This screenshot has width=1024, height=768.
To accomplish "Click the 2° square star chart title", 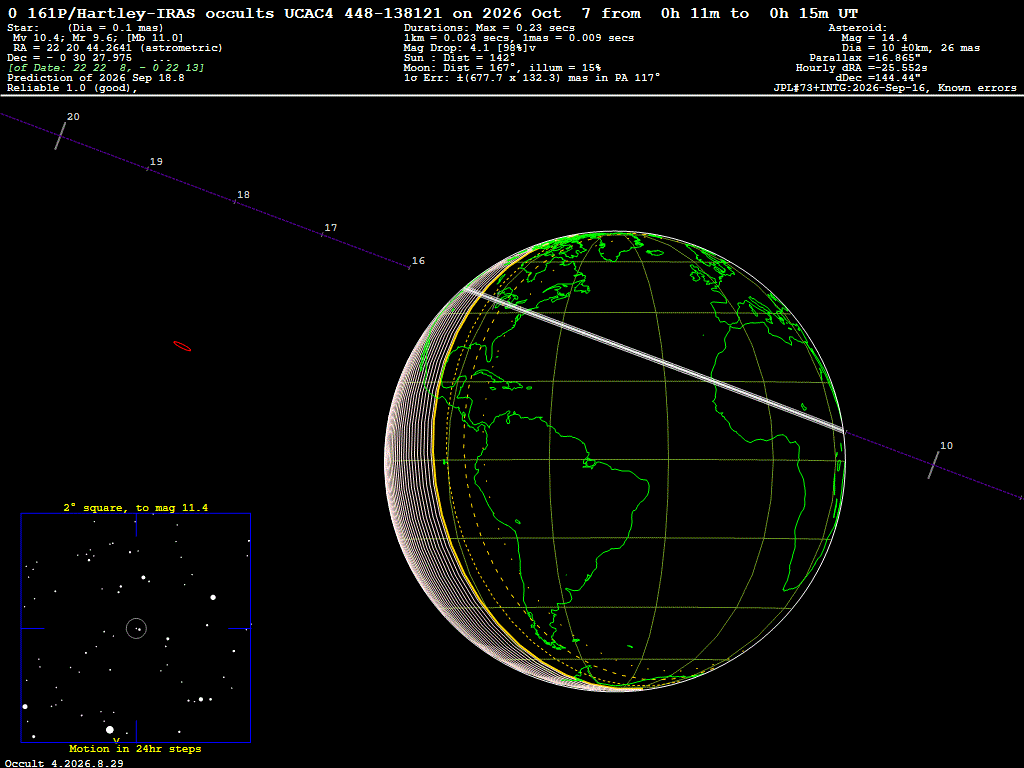I will tap(136, 507).
